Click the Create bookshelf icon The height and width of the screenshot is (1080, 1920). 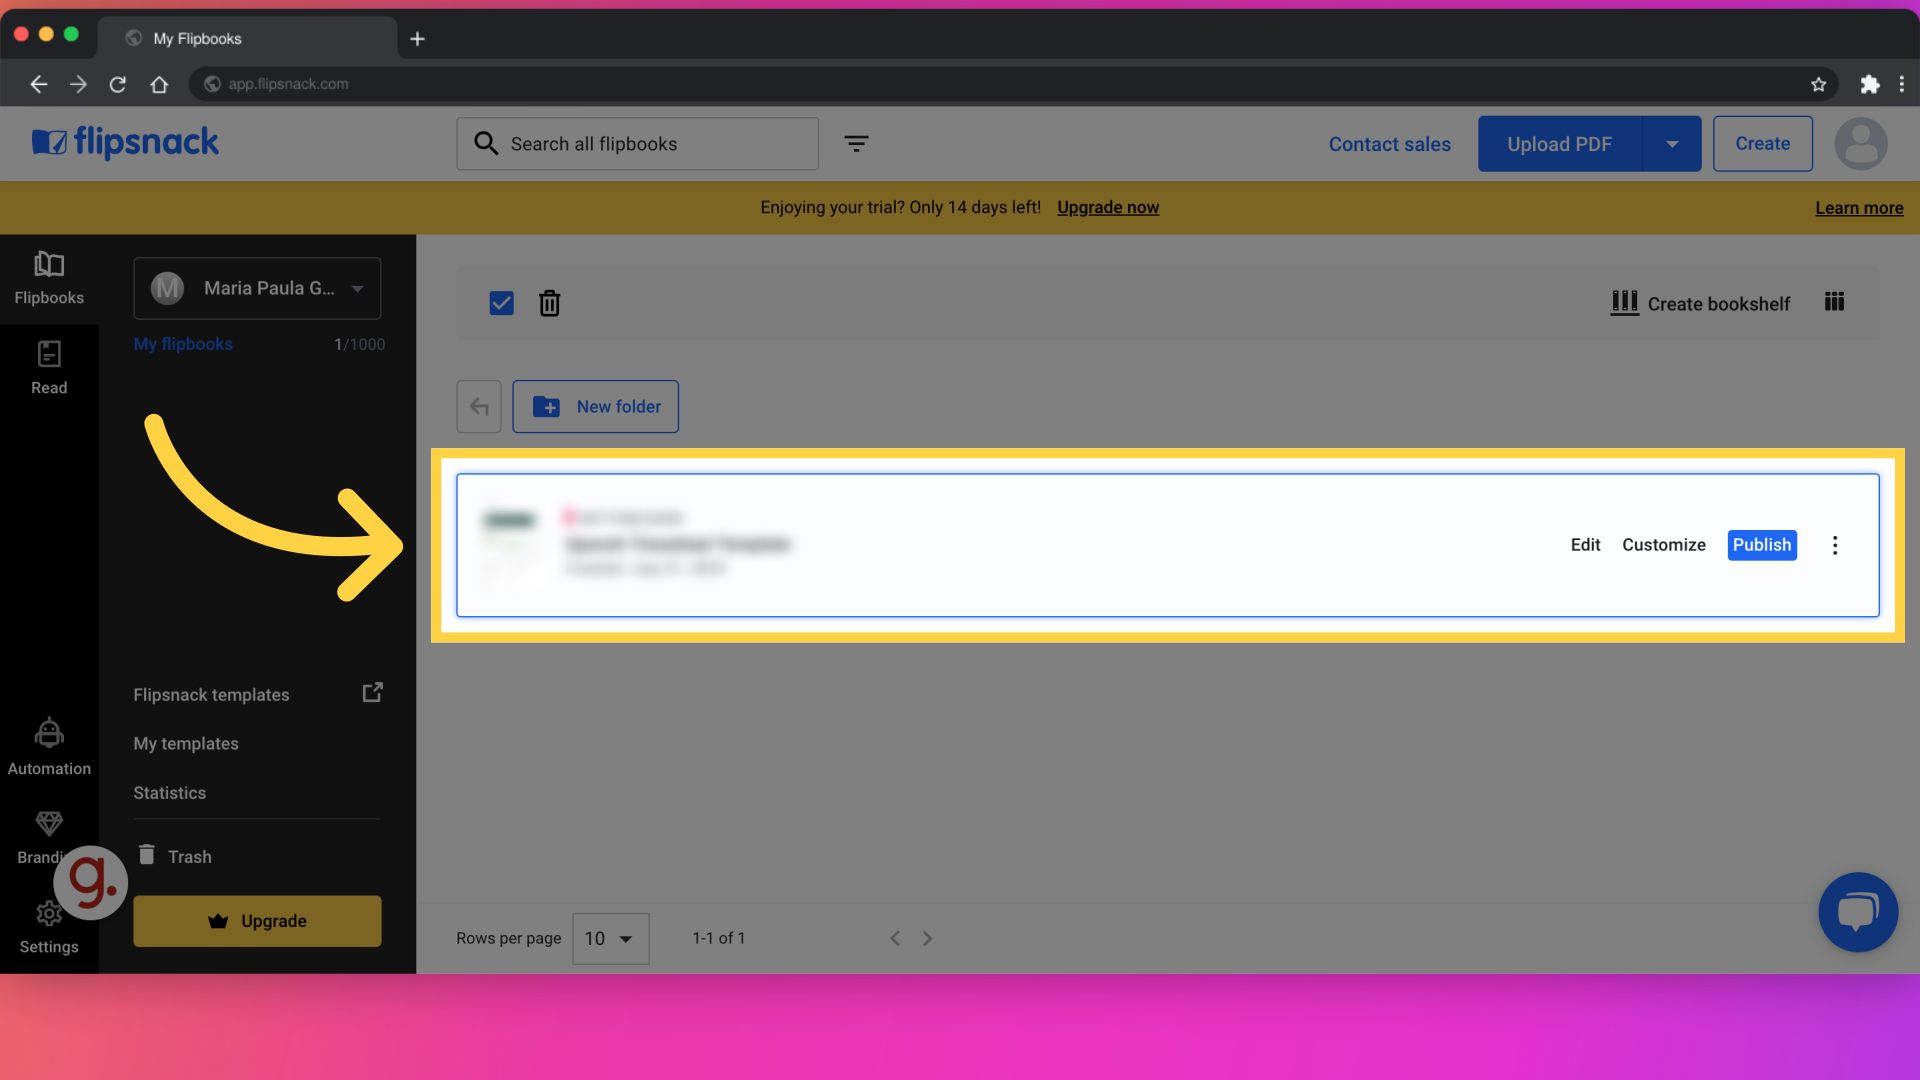[1626, 303]
